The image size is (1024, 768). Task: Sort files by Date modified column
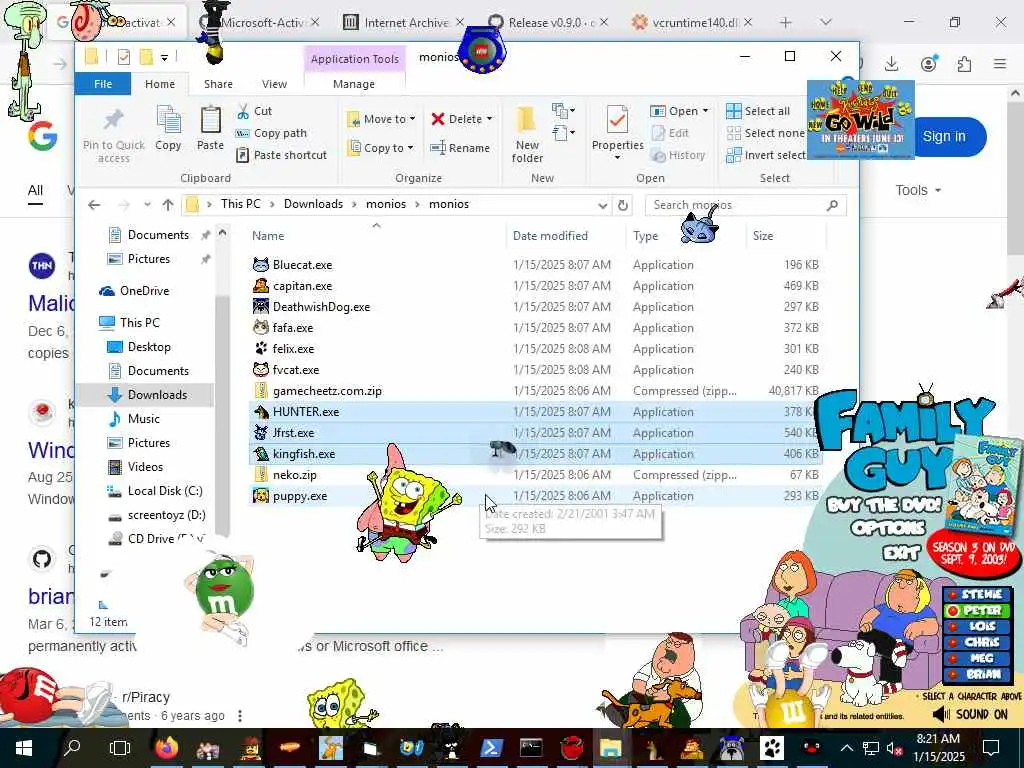(x=551, y=236)
